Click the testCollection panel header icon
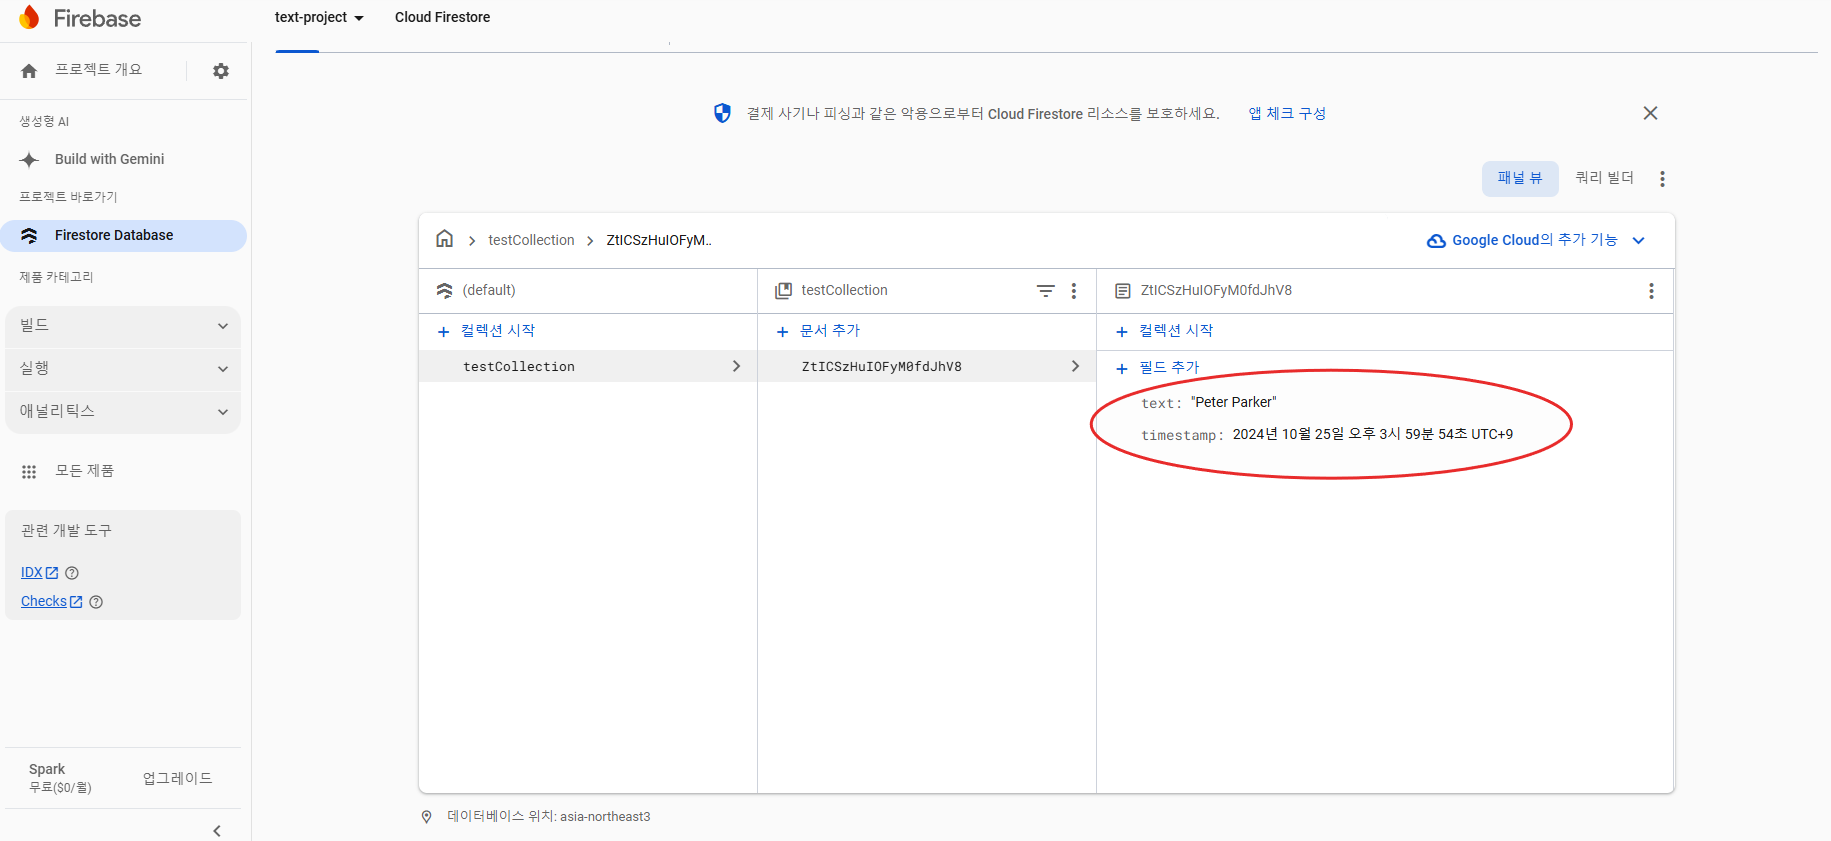 point(784,291)
